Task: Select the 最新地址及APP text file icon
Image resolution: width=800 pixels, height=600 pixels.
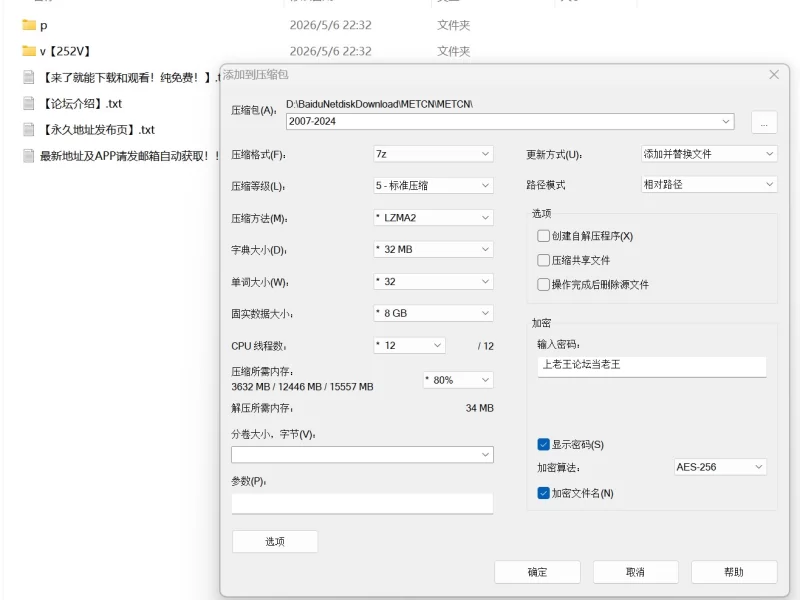Action: point(29,156)
